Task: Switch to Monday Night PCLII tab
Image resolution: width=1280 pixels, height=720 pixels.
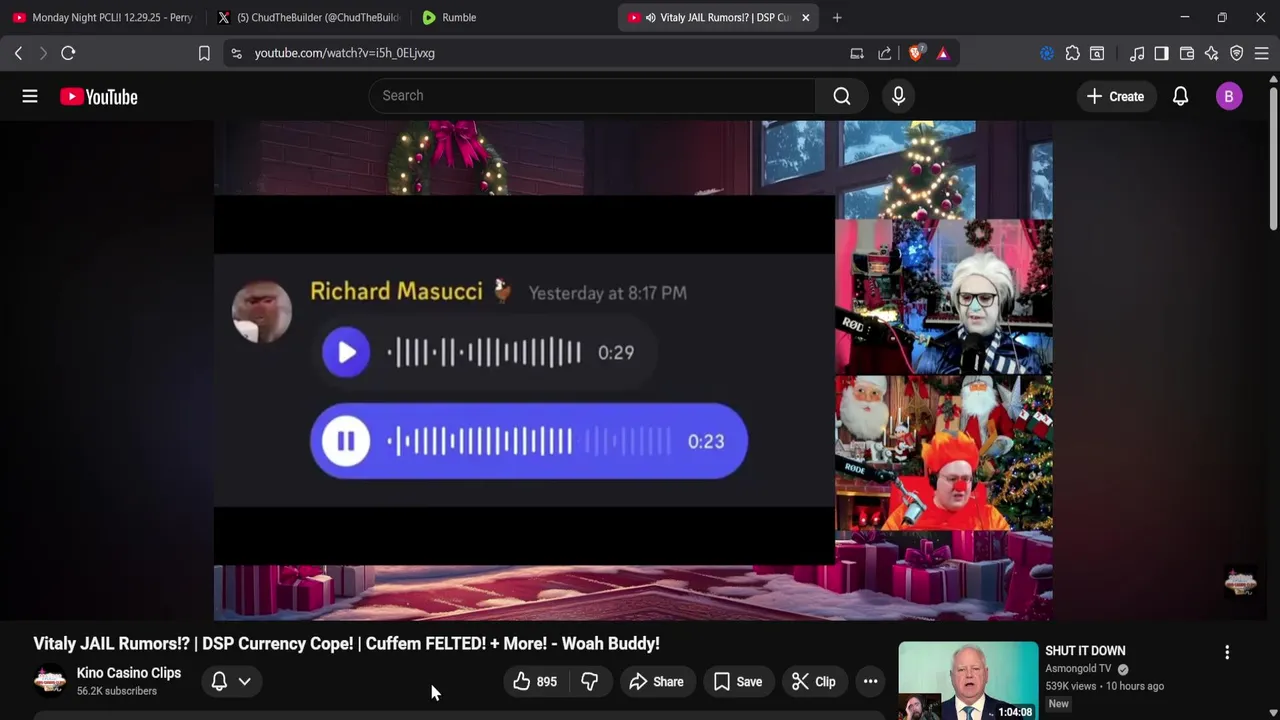Action: (x=102, y=17)
